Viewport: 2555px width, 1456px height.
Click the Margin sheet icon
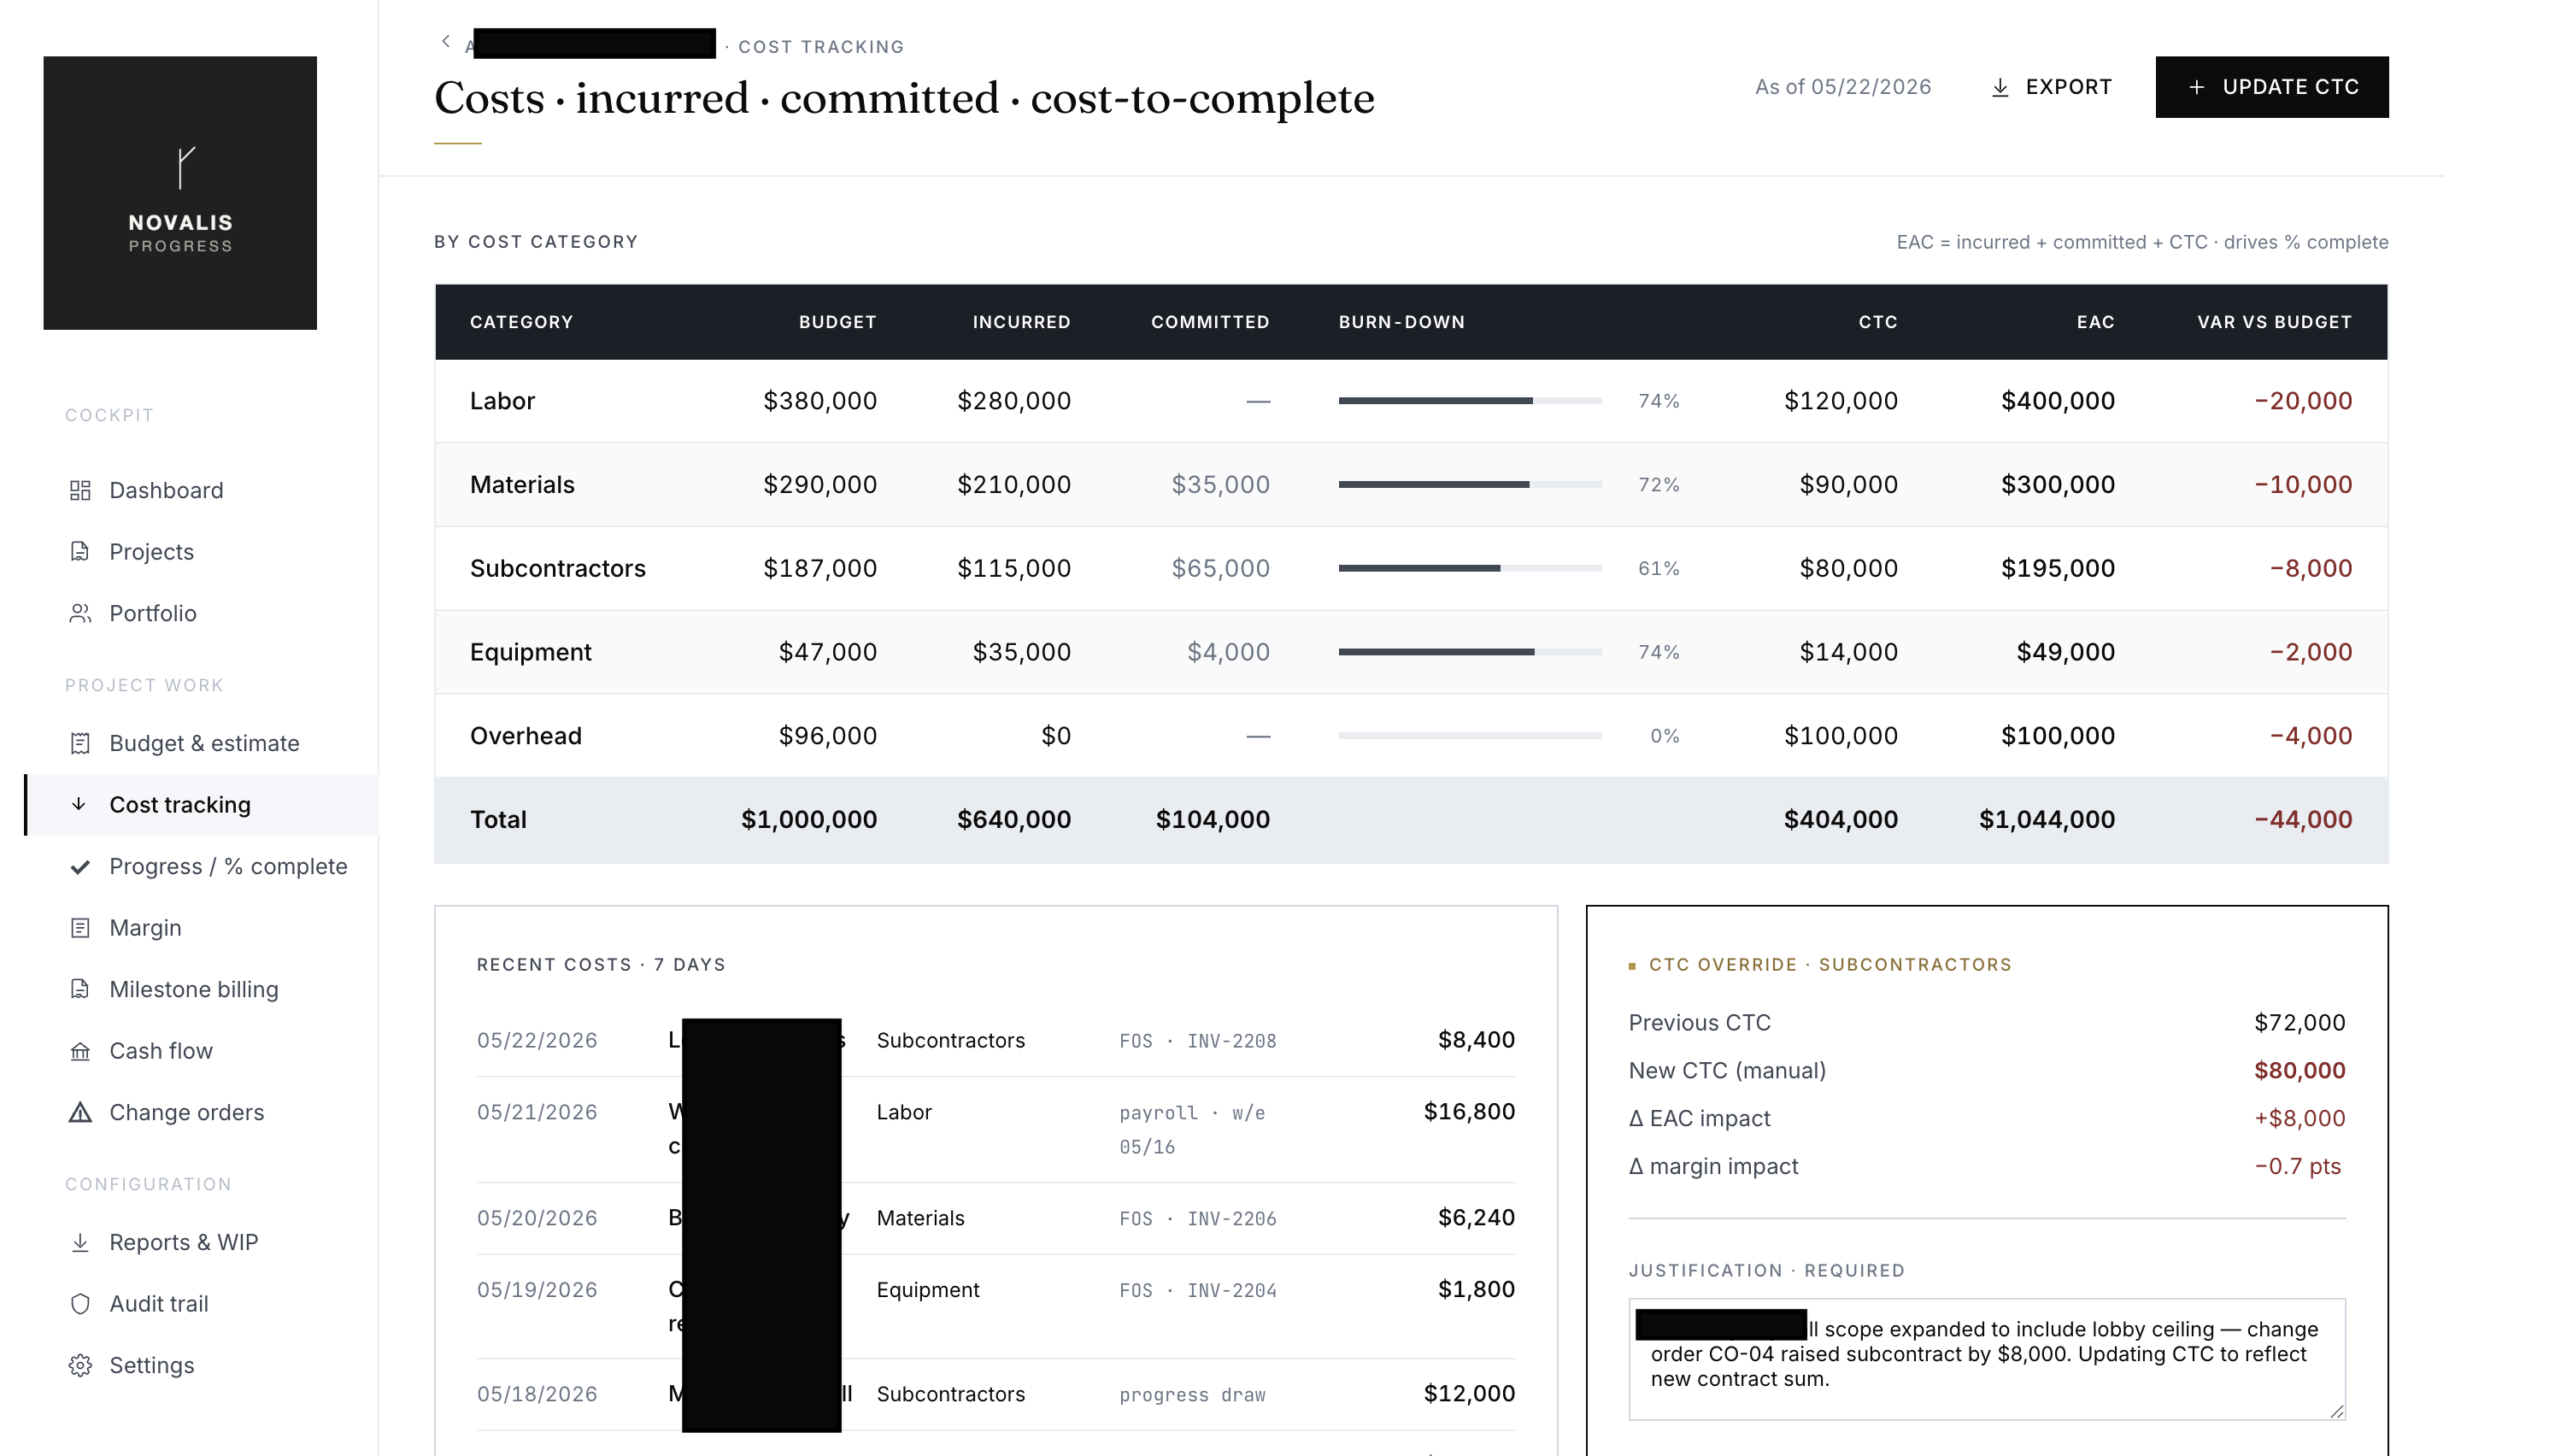point(80,927)
